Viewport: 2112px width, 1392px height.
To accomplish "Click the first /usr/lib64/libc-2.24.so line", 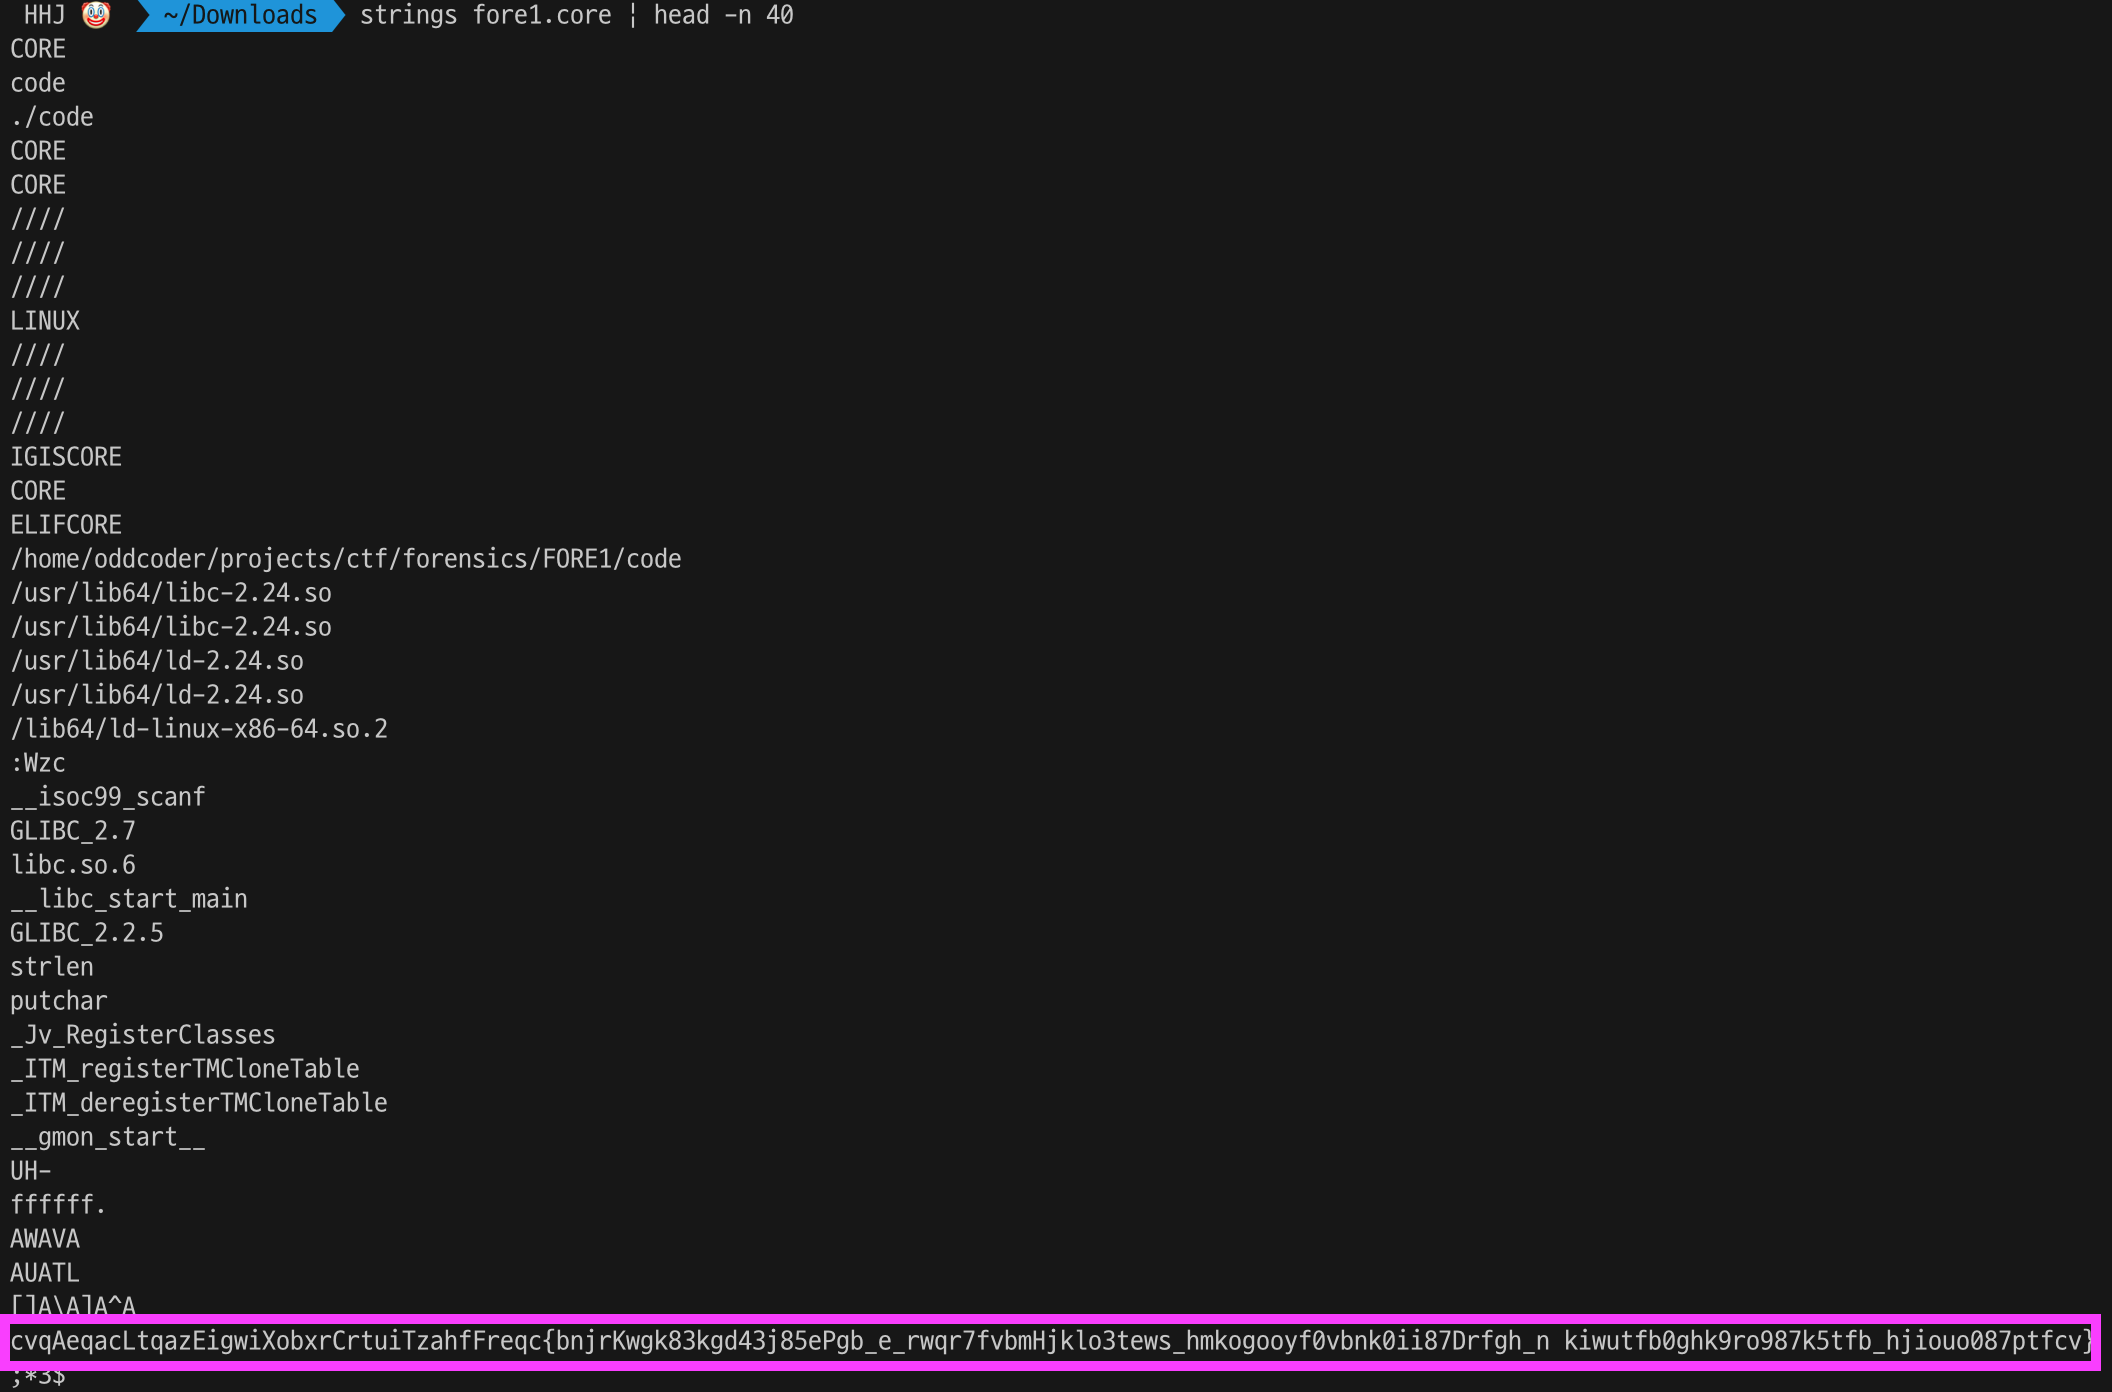I will tap(170, 593).
